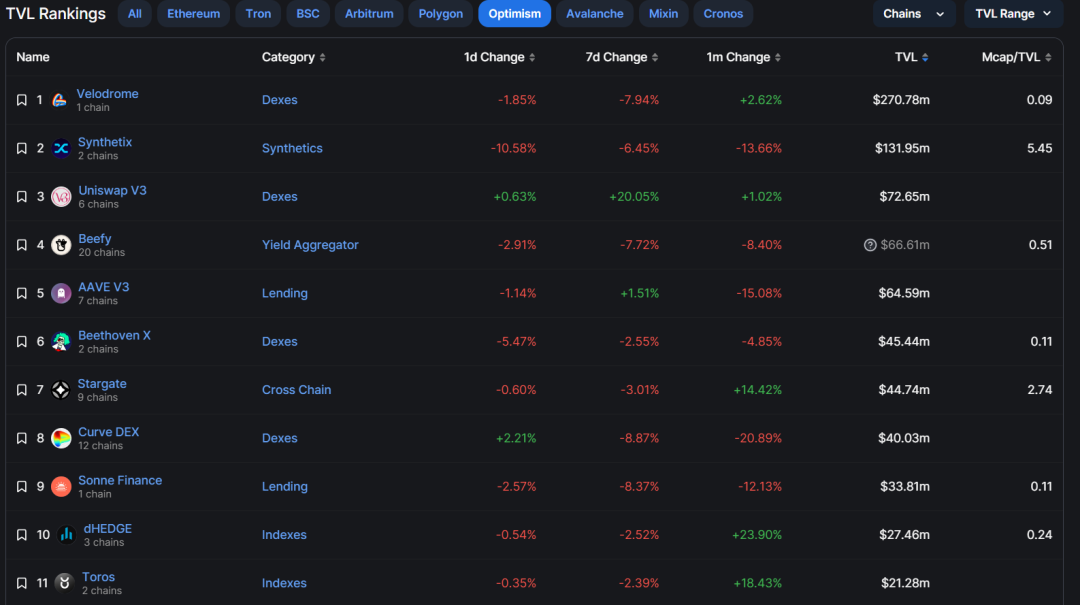Sort by TVL using the sort arrows
Screen dimensions: 1080x605
[925, 57]
